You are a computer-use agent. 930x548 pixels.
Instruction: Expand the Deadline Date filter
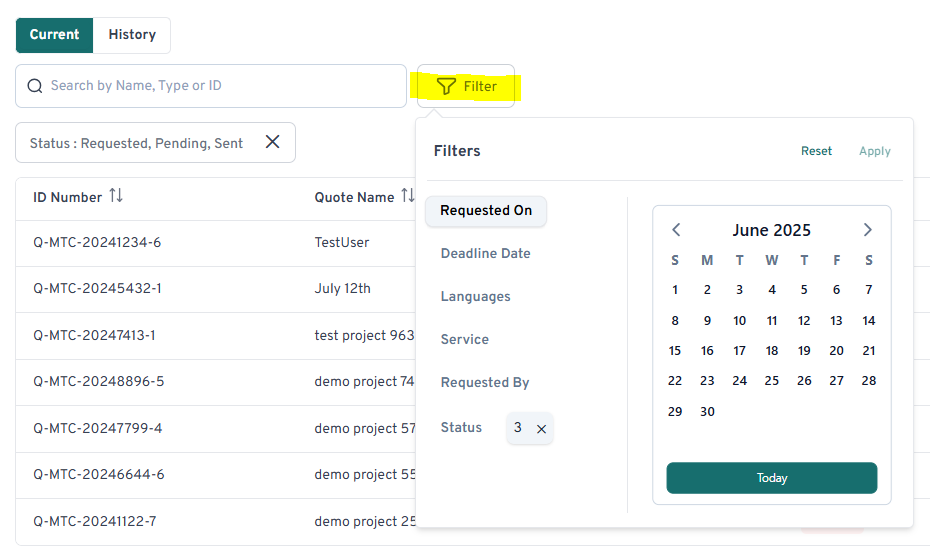click(x=485, y=254)
